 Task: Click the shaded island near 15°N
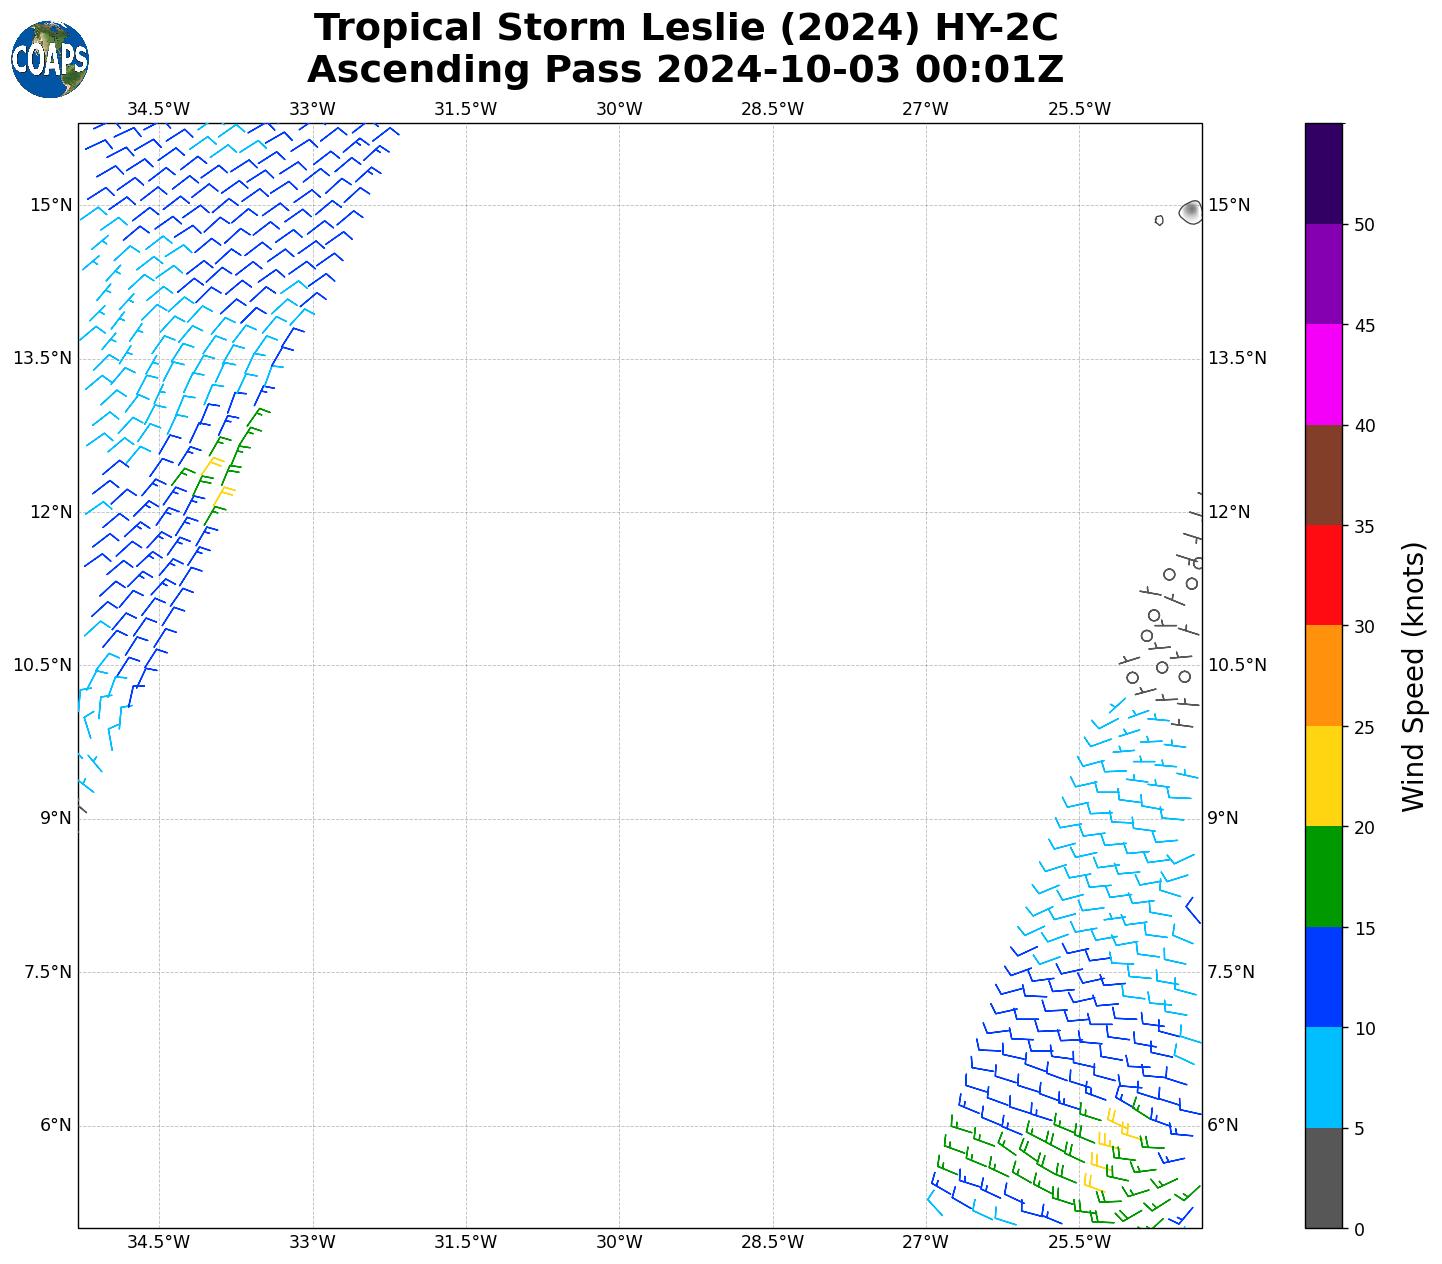[x=1191, y=211]
